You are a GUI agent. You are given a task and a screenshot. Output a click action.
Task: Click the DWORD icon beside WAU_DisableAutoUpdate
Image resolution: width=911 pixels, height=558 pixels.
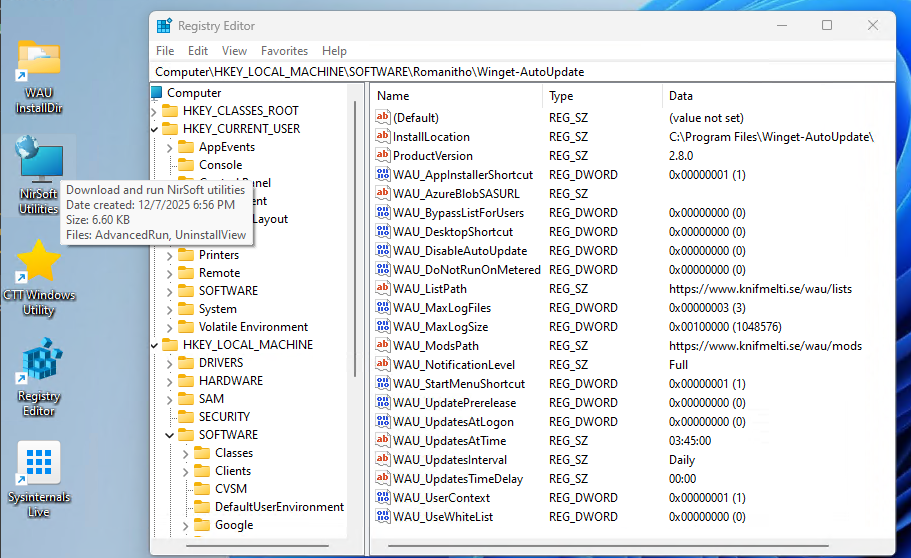coord(382,251)
